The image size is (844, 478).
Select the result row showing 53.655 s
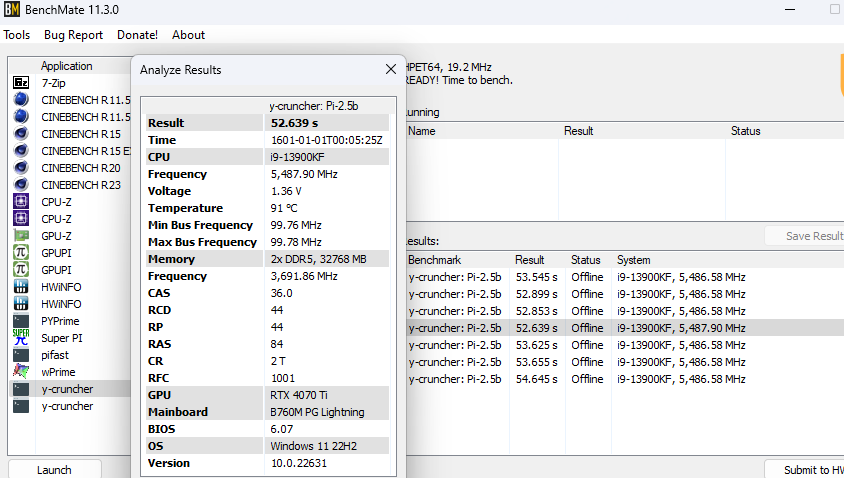(624, 362)
